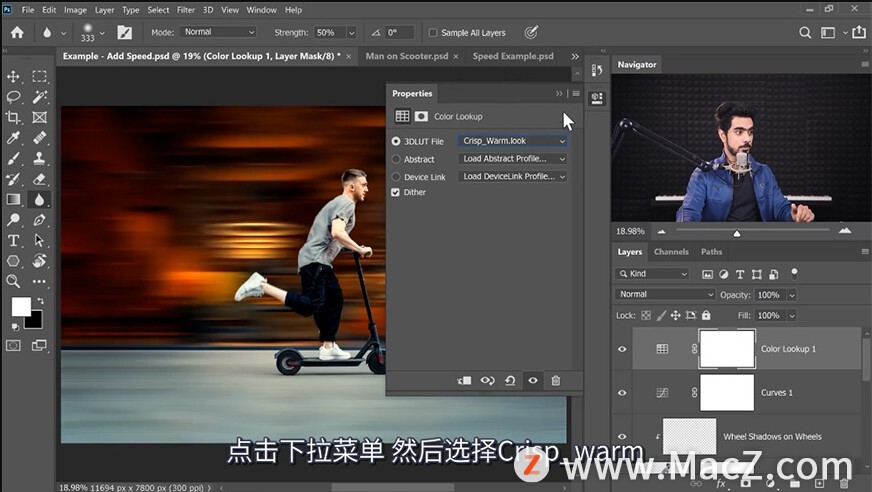Select the Path Selection arrow tool
Screen dimensions: 872x492
point(39,240)
